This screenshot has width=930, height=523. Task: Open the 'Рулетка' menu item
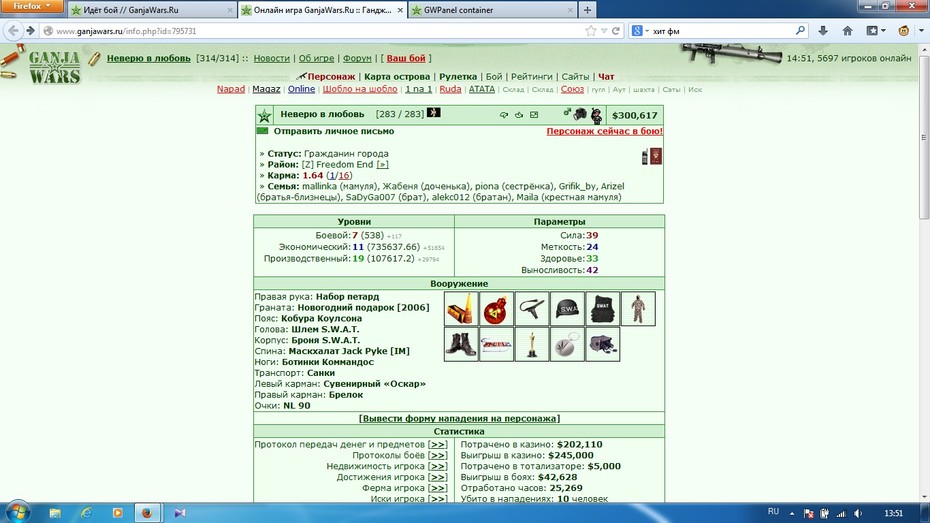point(458,76)
